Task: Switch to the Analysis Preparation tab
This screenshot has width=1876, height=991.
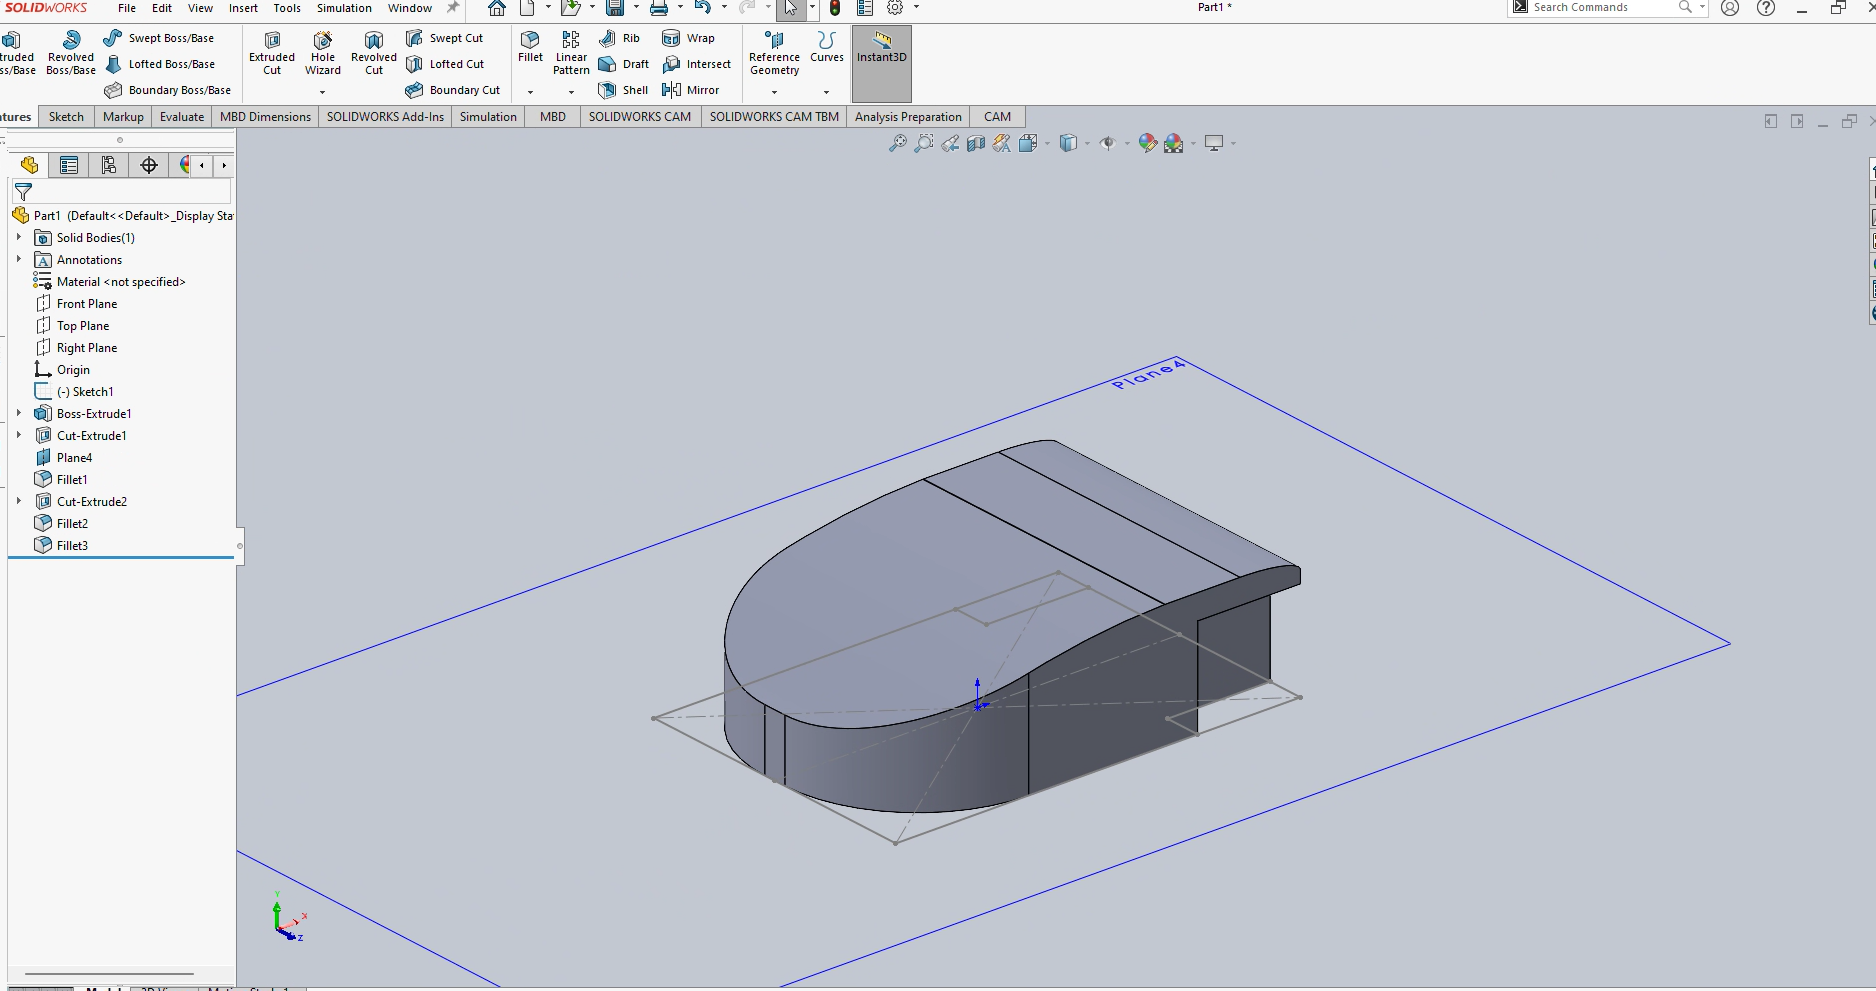Action: (908, 117)
